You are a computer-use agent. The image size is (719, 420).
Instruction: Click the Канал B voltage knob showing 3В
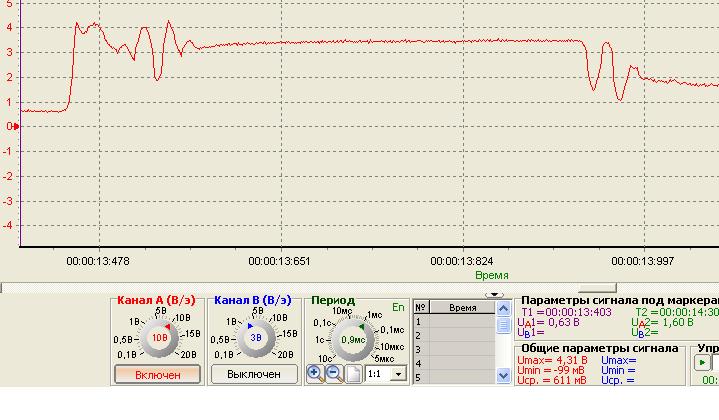click(256, 338)
